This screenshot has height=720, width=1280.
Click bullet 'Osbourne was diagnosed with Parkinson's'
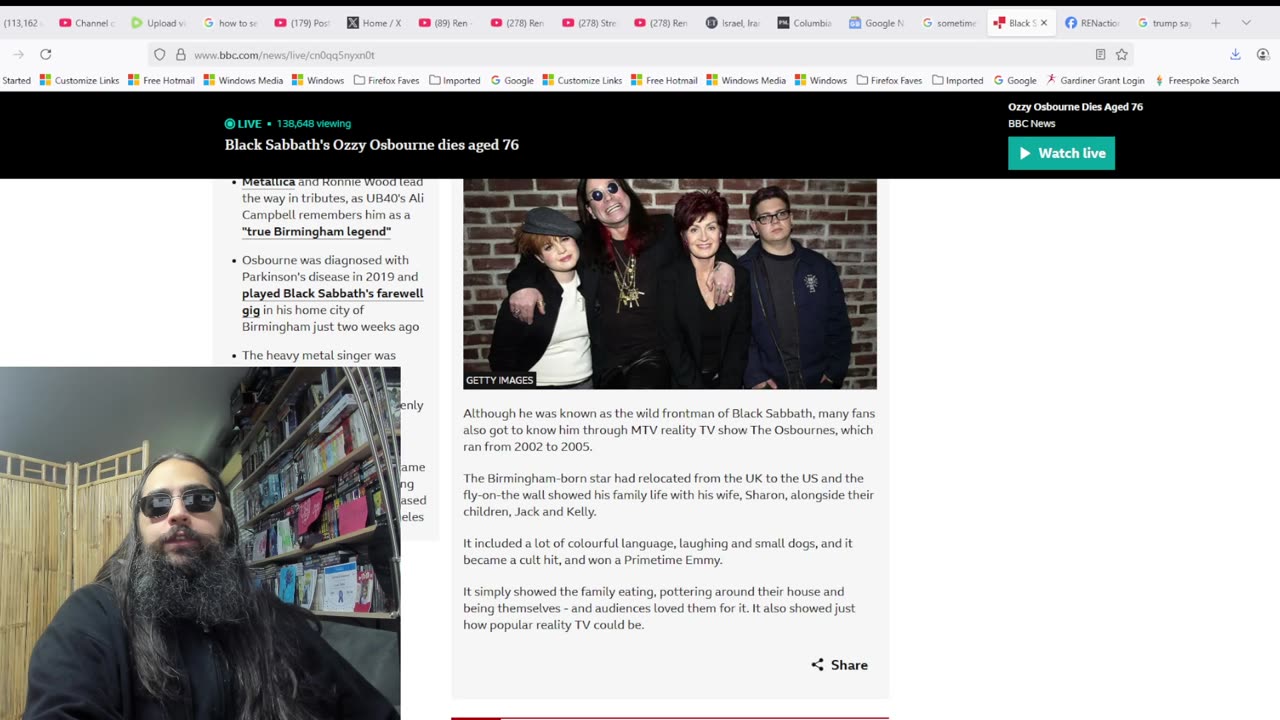pyautogui.click(x=333, y=293)
